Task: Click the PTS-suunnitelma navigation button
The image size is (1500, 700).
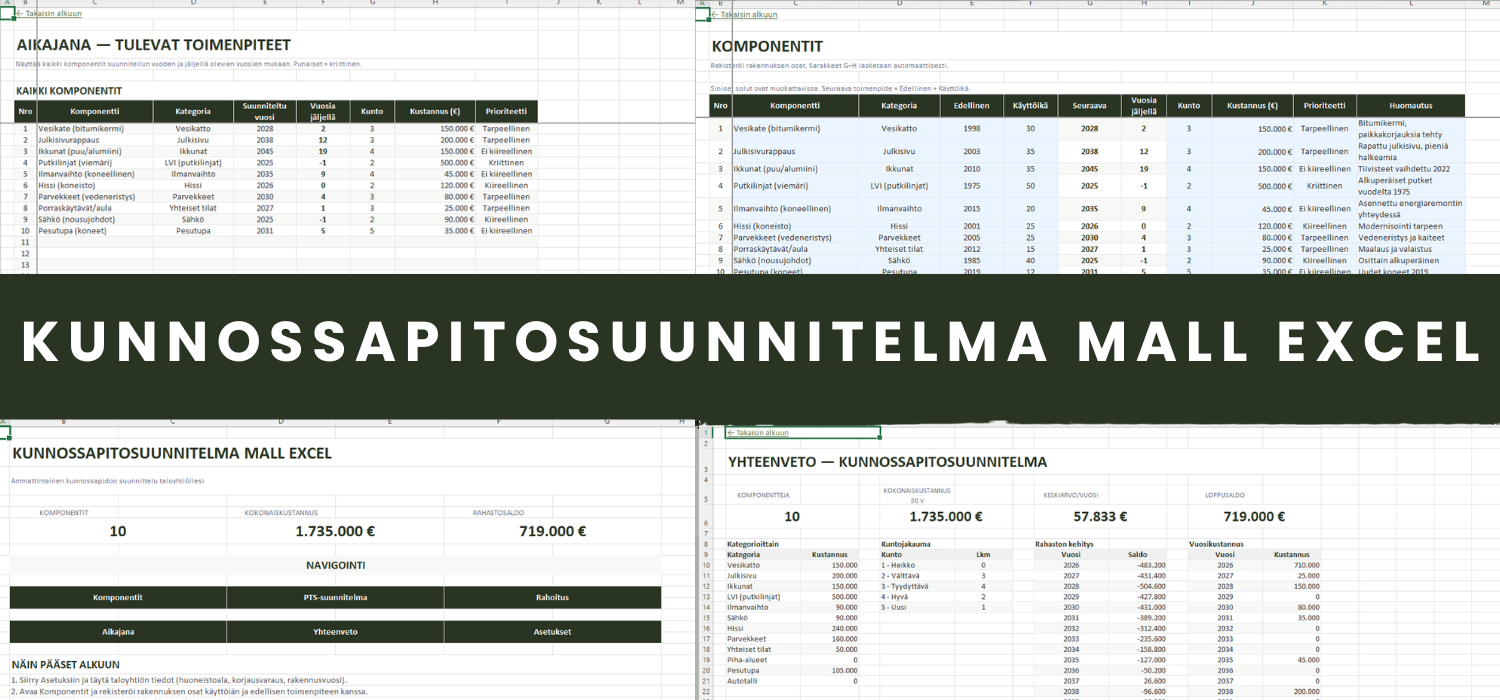Action: 335,597
